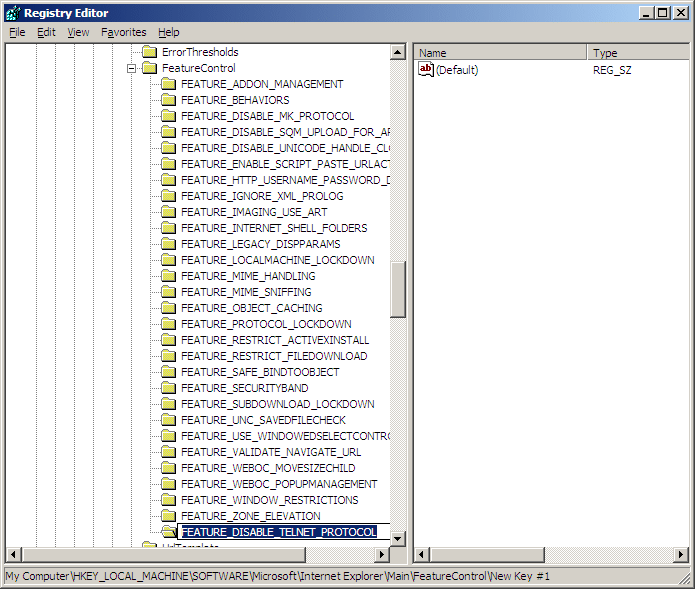The image size is (695, 589).
Task: Click the FEATURE_HTTP_USERNAME_PASSWORD folder icon
Action: 168,180
